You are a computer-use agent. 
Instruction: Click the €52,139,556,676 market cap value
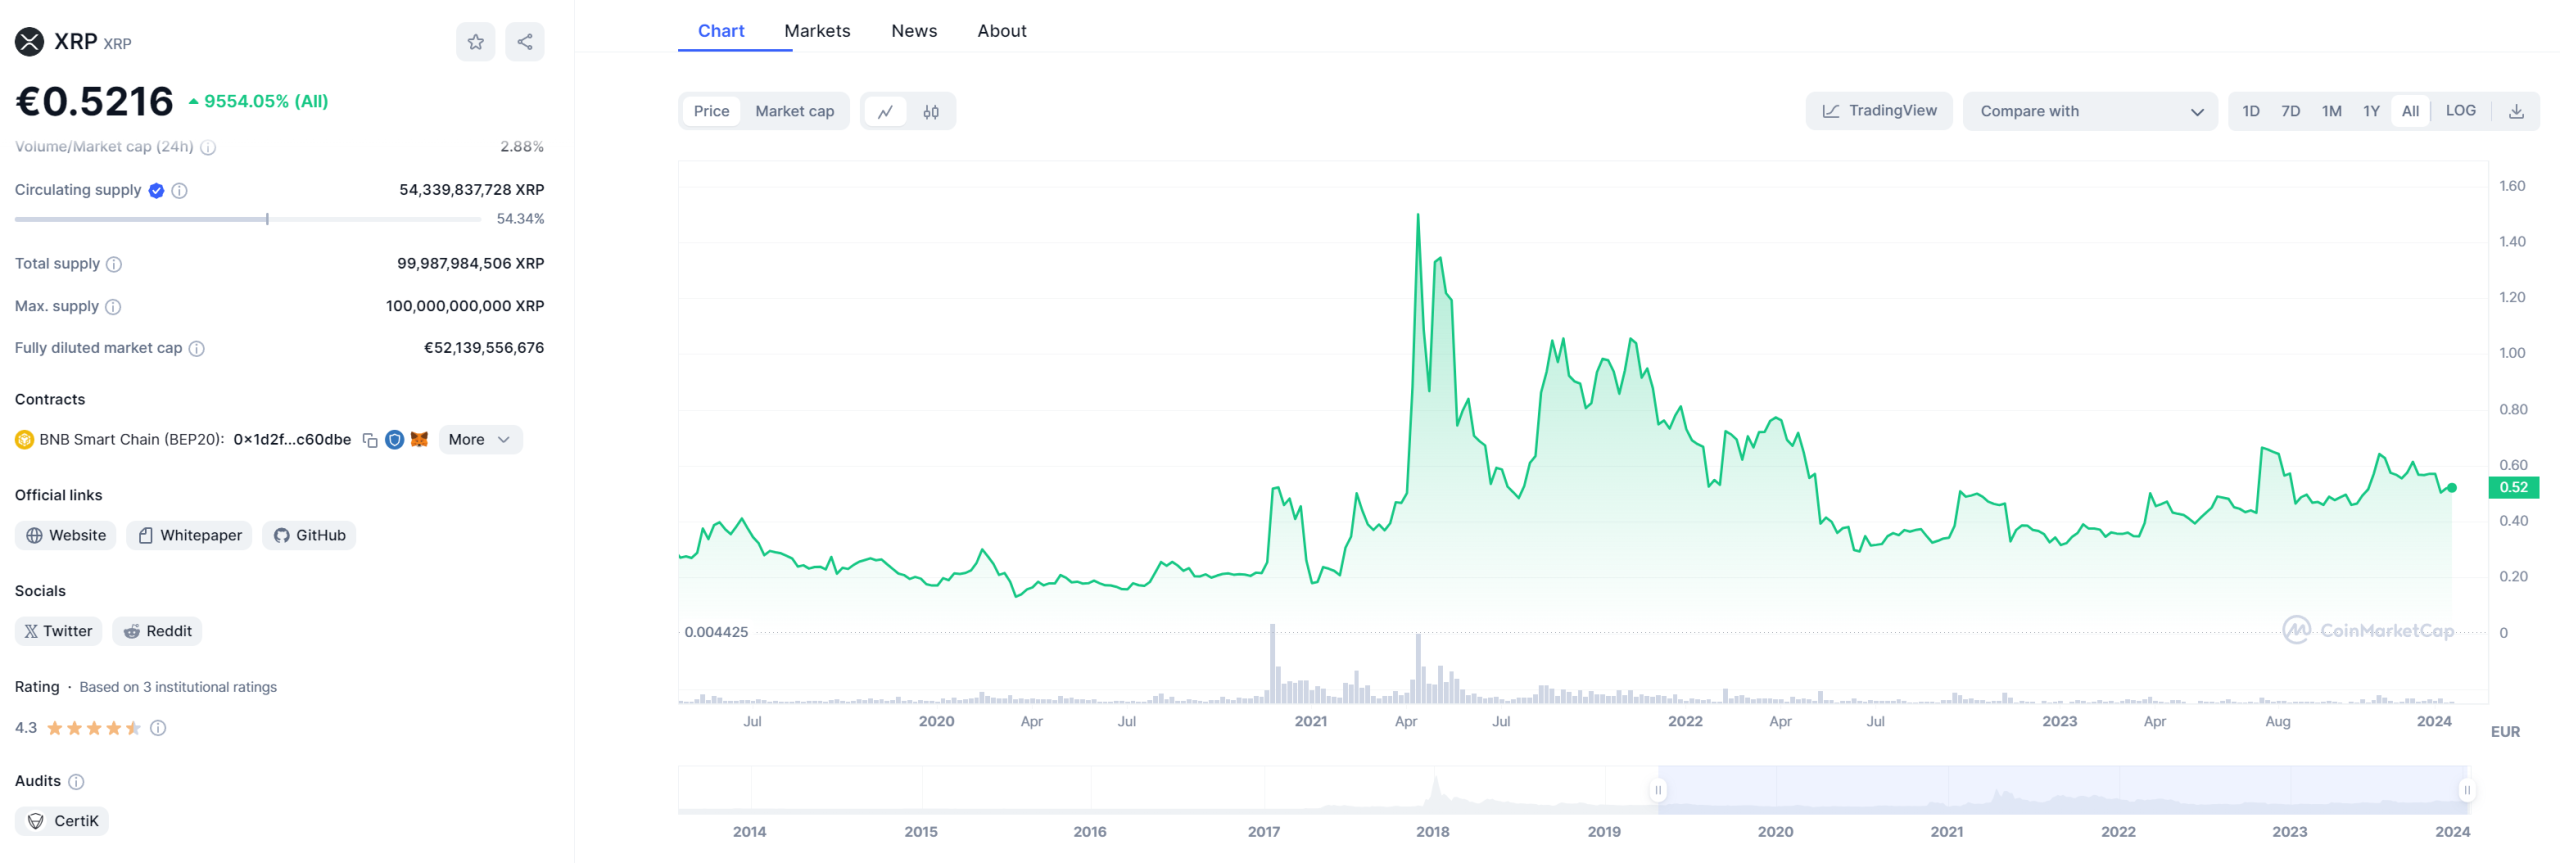tap(484, 348)
